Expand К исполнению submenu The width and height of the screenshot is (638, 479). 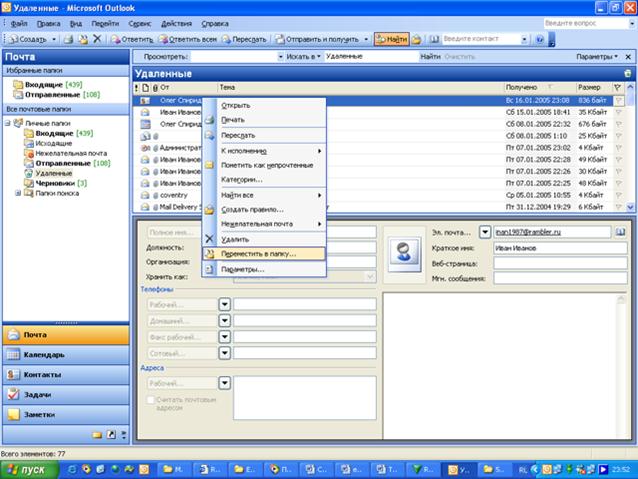point(264,151)
